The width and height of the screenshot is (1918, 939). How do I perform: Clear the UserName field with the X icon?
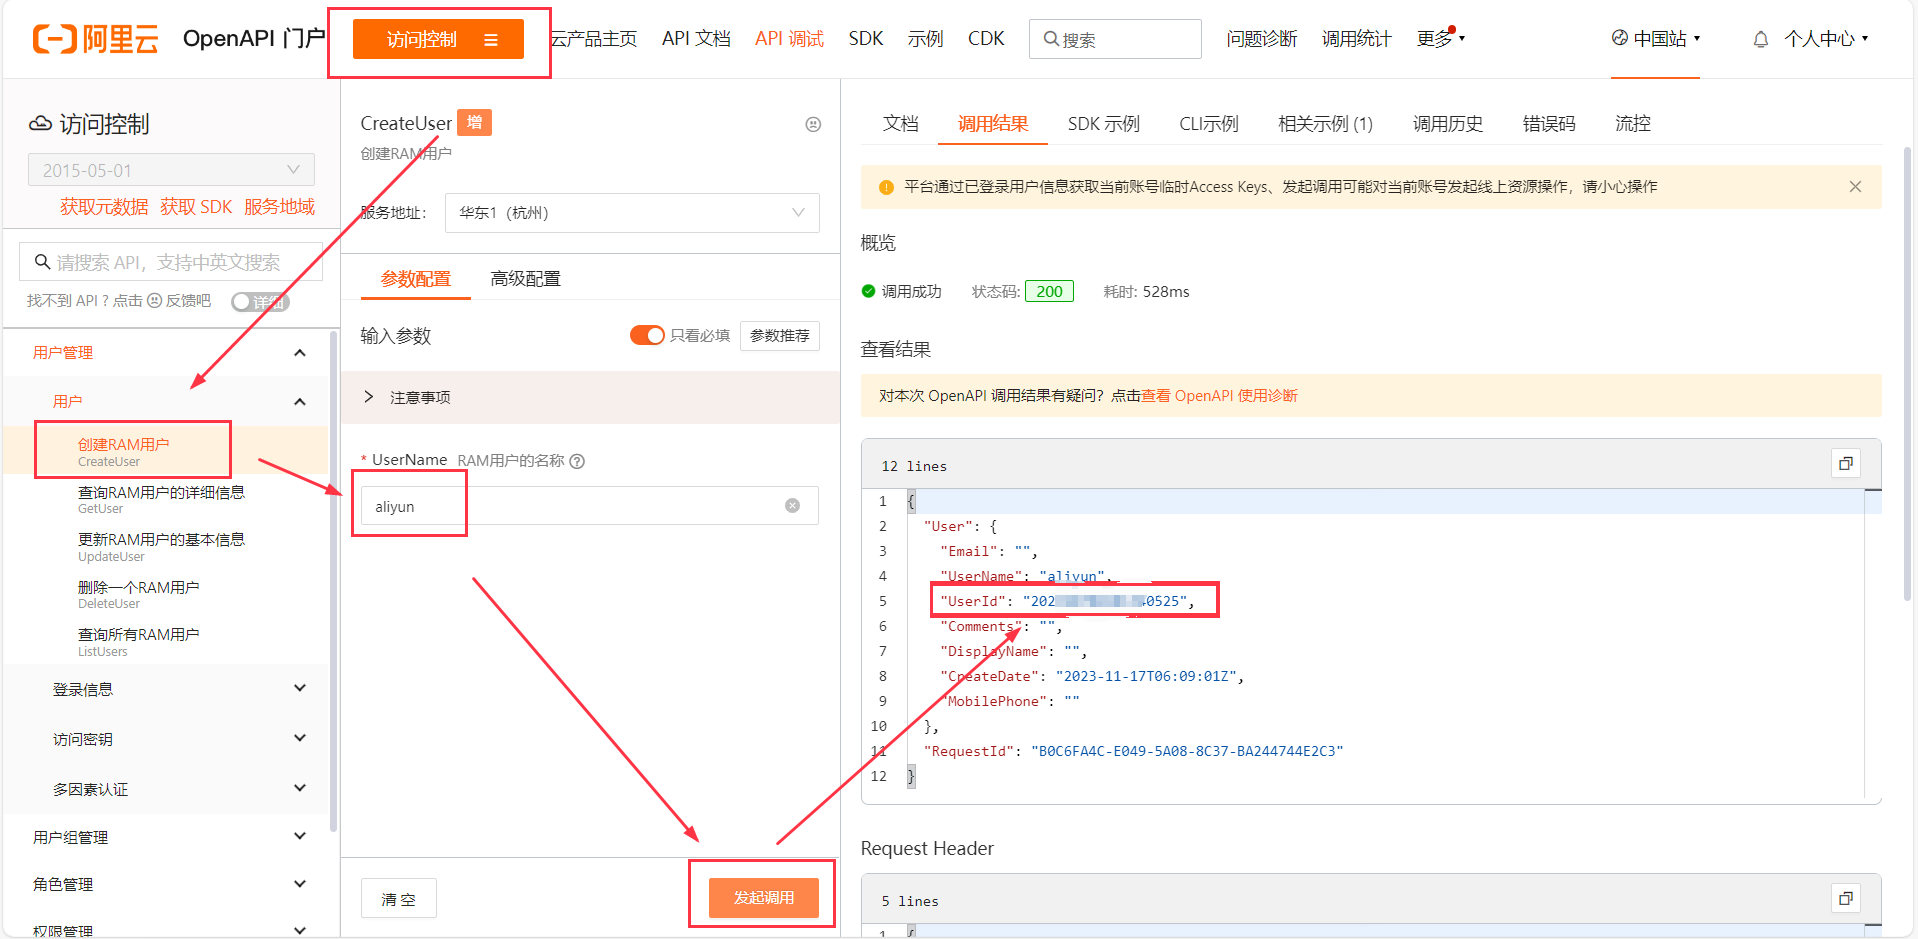(x=792, y=506)
